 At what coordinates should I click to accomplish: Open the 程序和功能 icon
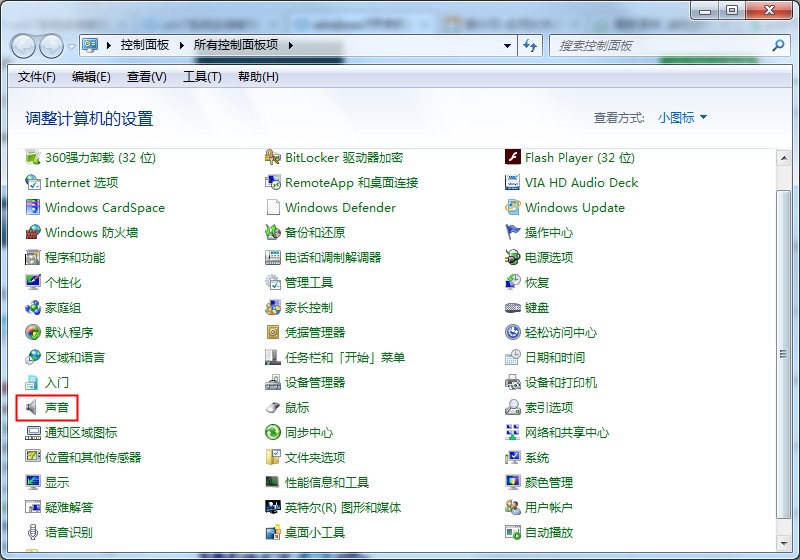click(x=33, y=257)
